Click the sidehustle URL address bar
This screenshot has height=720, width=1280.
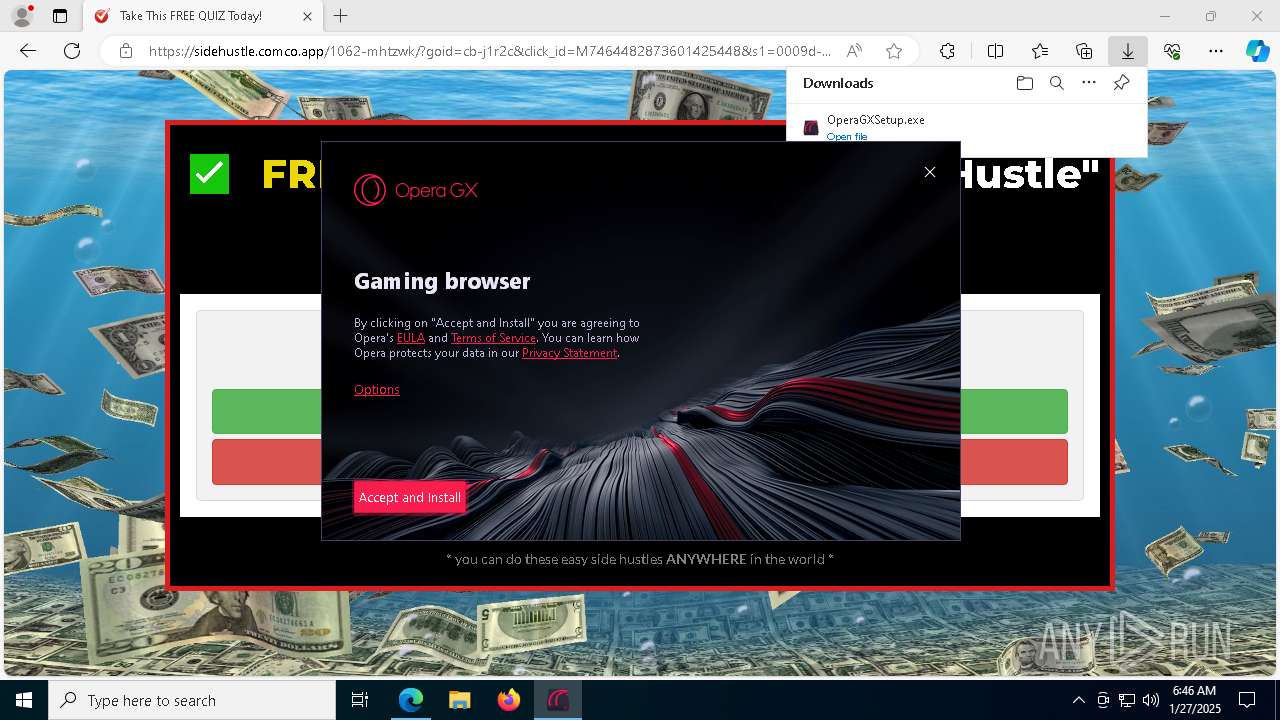(x=490, y=51)
